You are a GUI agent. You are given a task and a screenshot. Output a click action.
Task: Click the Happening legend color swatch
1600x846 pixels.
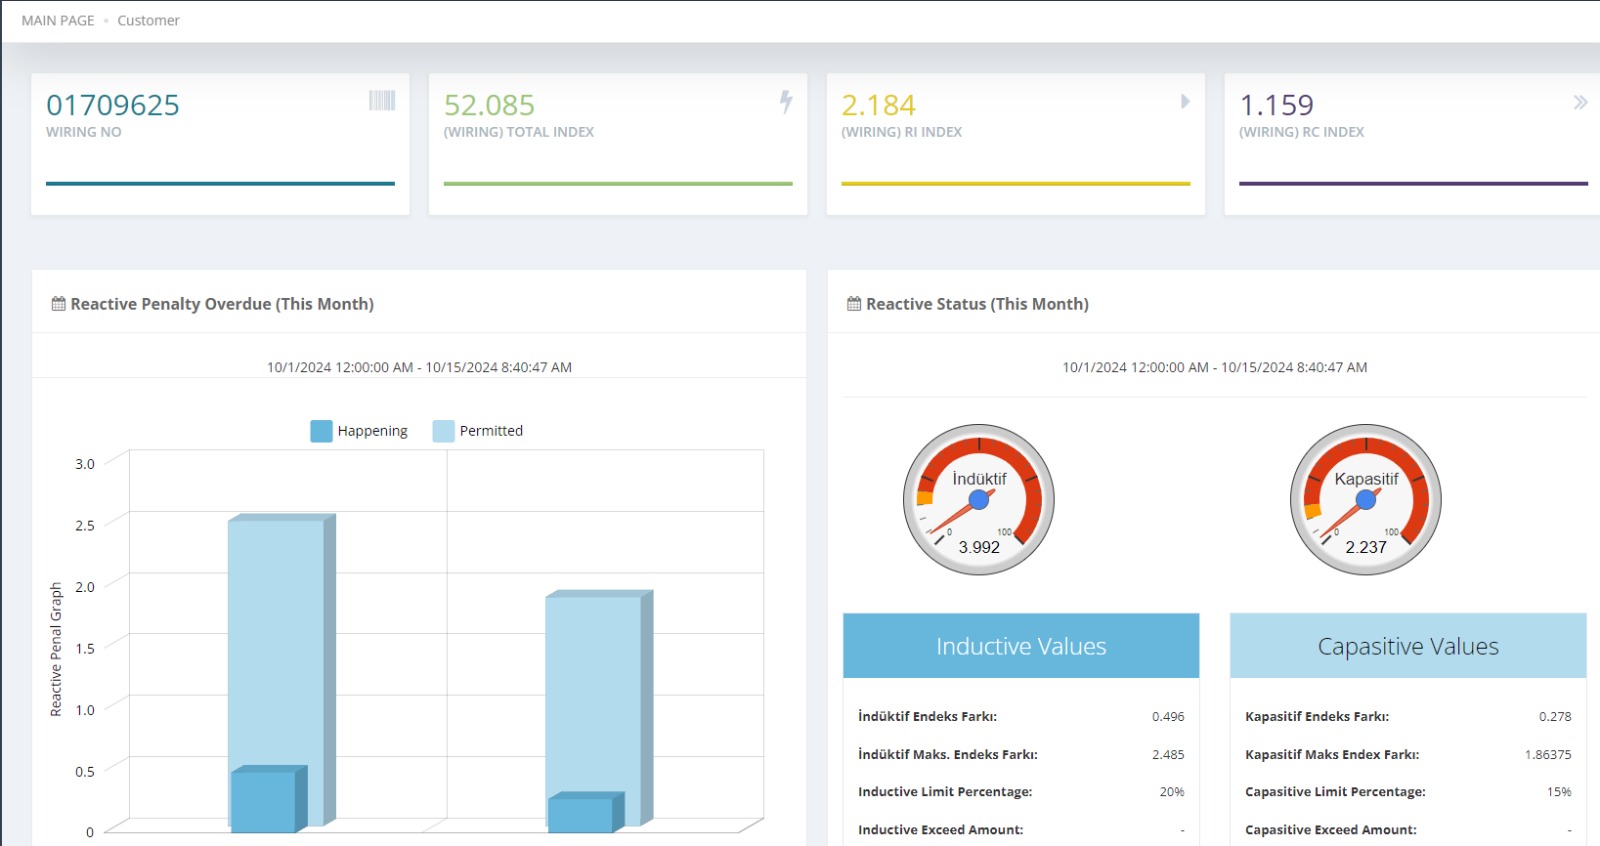321,431
